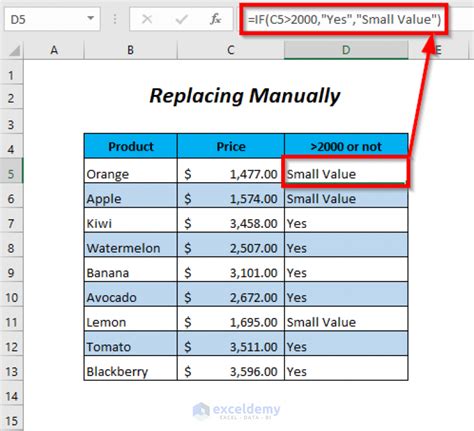Screen dimensions: 474x431
Task: Select row 7 header
Action: [11, 221]
